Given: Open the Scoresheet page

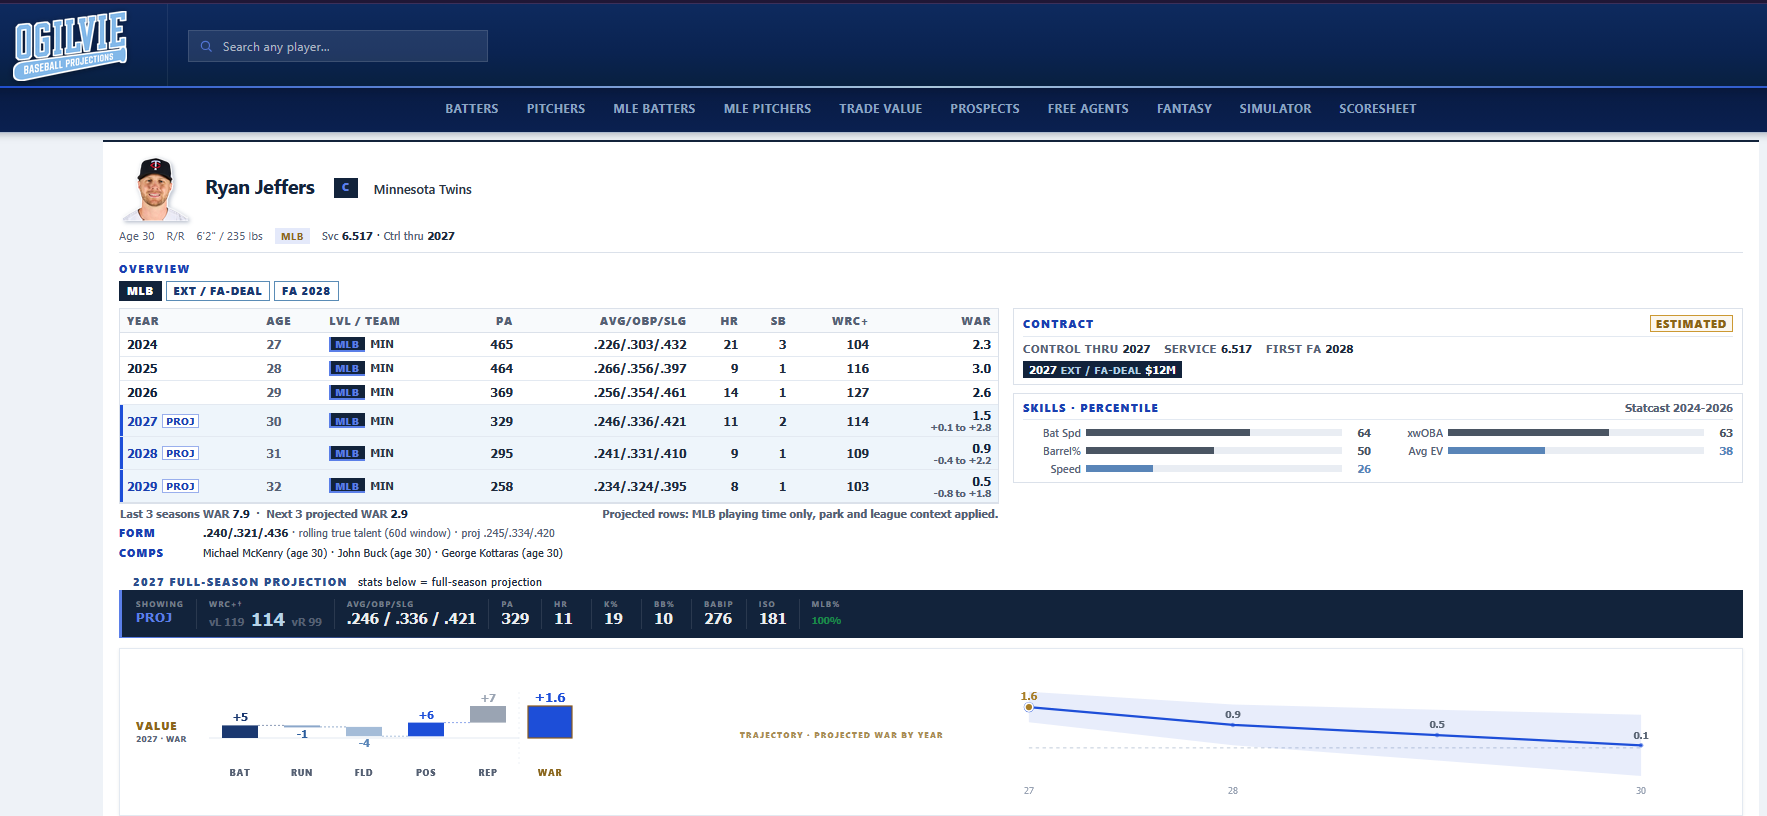Looking at the screenshot, I should [x=1378, y=109].
